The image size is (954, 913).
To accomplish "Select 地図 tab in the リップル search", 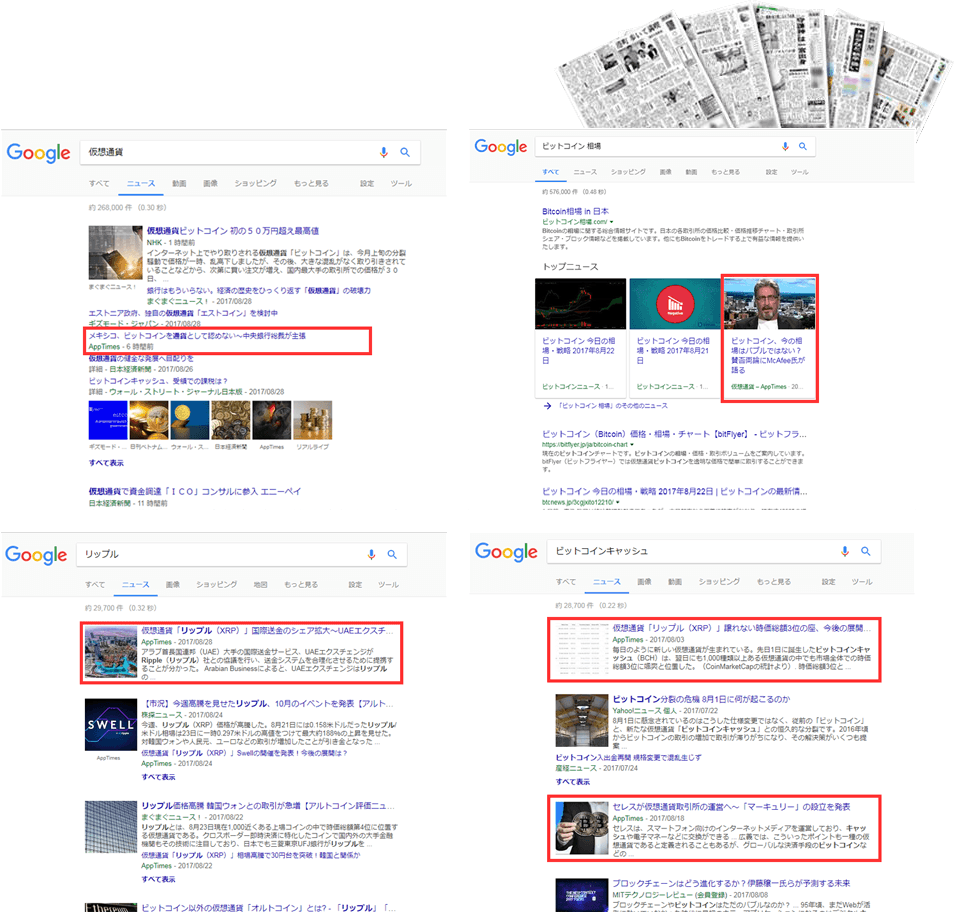I will tap(260, 585).
